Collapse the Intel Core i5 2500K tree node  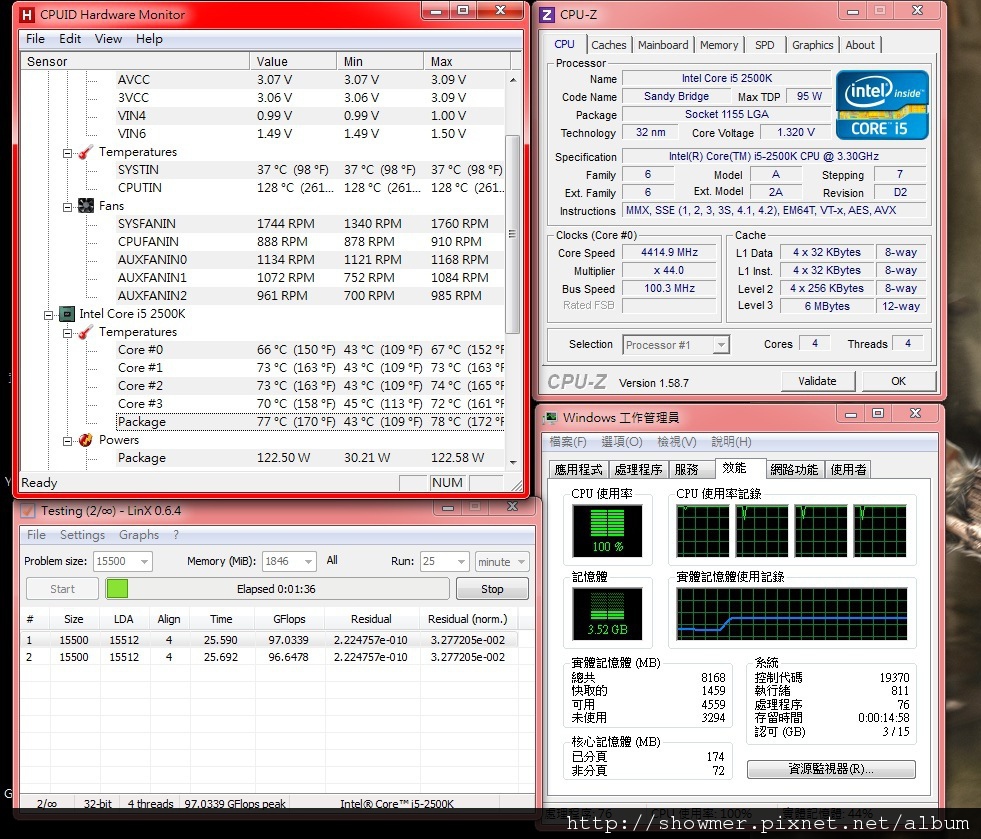point(49,314)
